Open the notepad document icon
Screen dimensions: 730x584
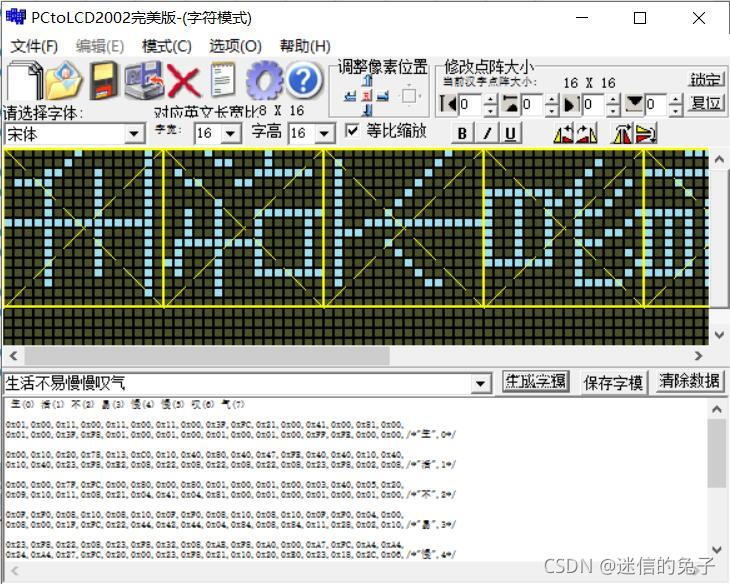click(x=223, y=81)
